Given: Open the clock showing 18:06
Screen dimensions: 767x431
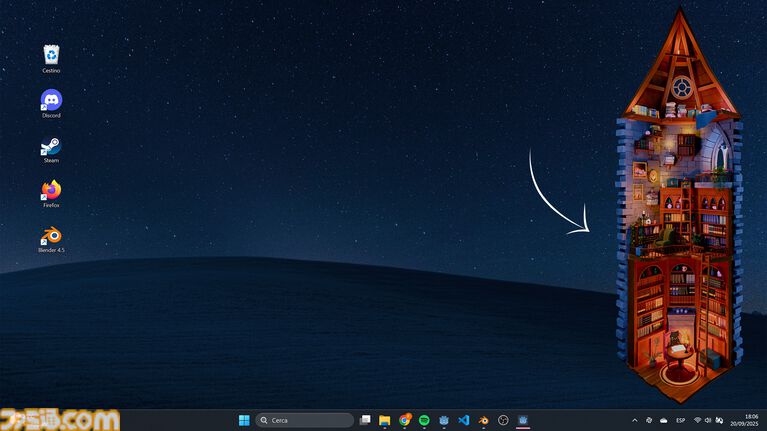Looking at the screenshot, I should (744, 420).
